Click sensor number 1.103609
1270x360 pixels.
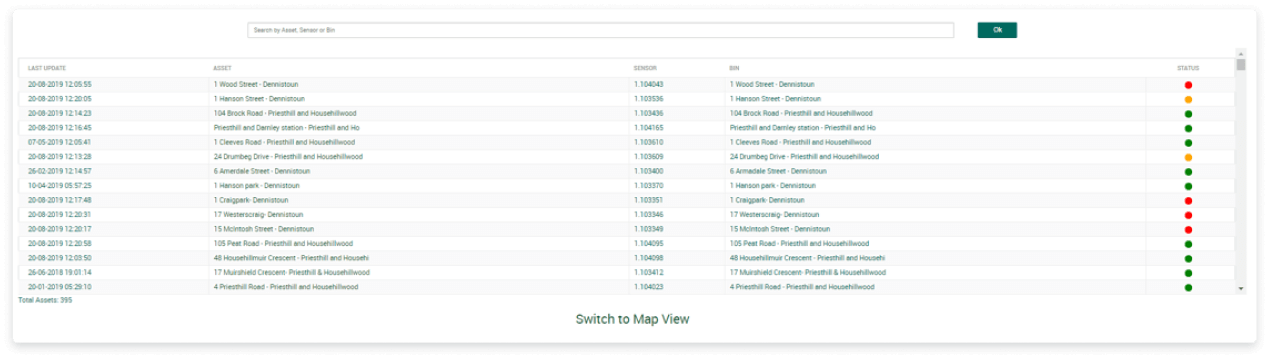(x=649, y=157)
